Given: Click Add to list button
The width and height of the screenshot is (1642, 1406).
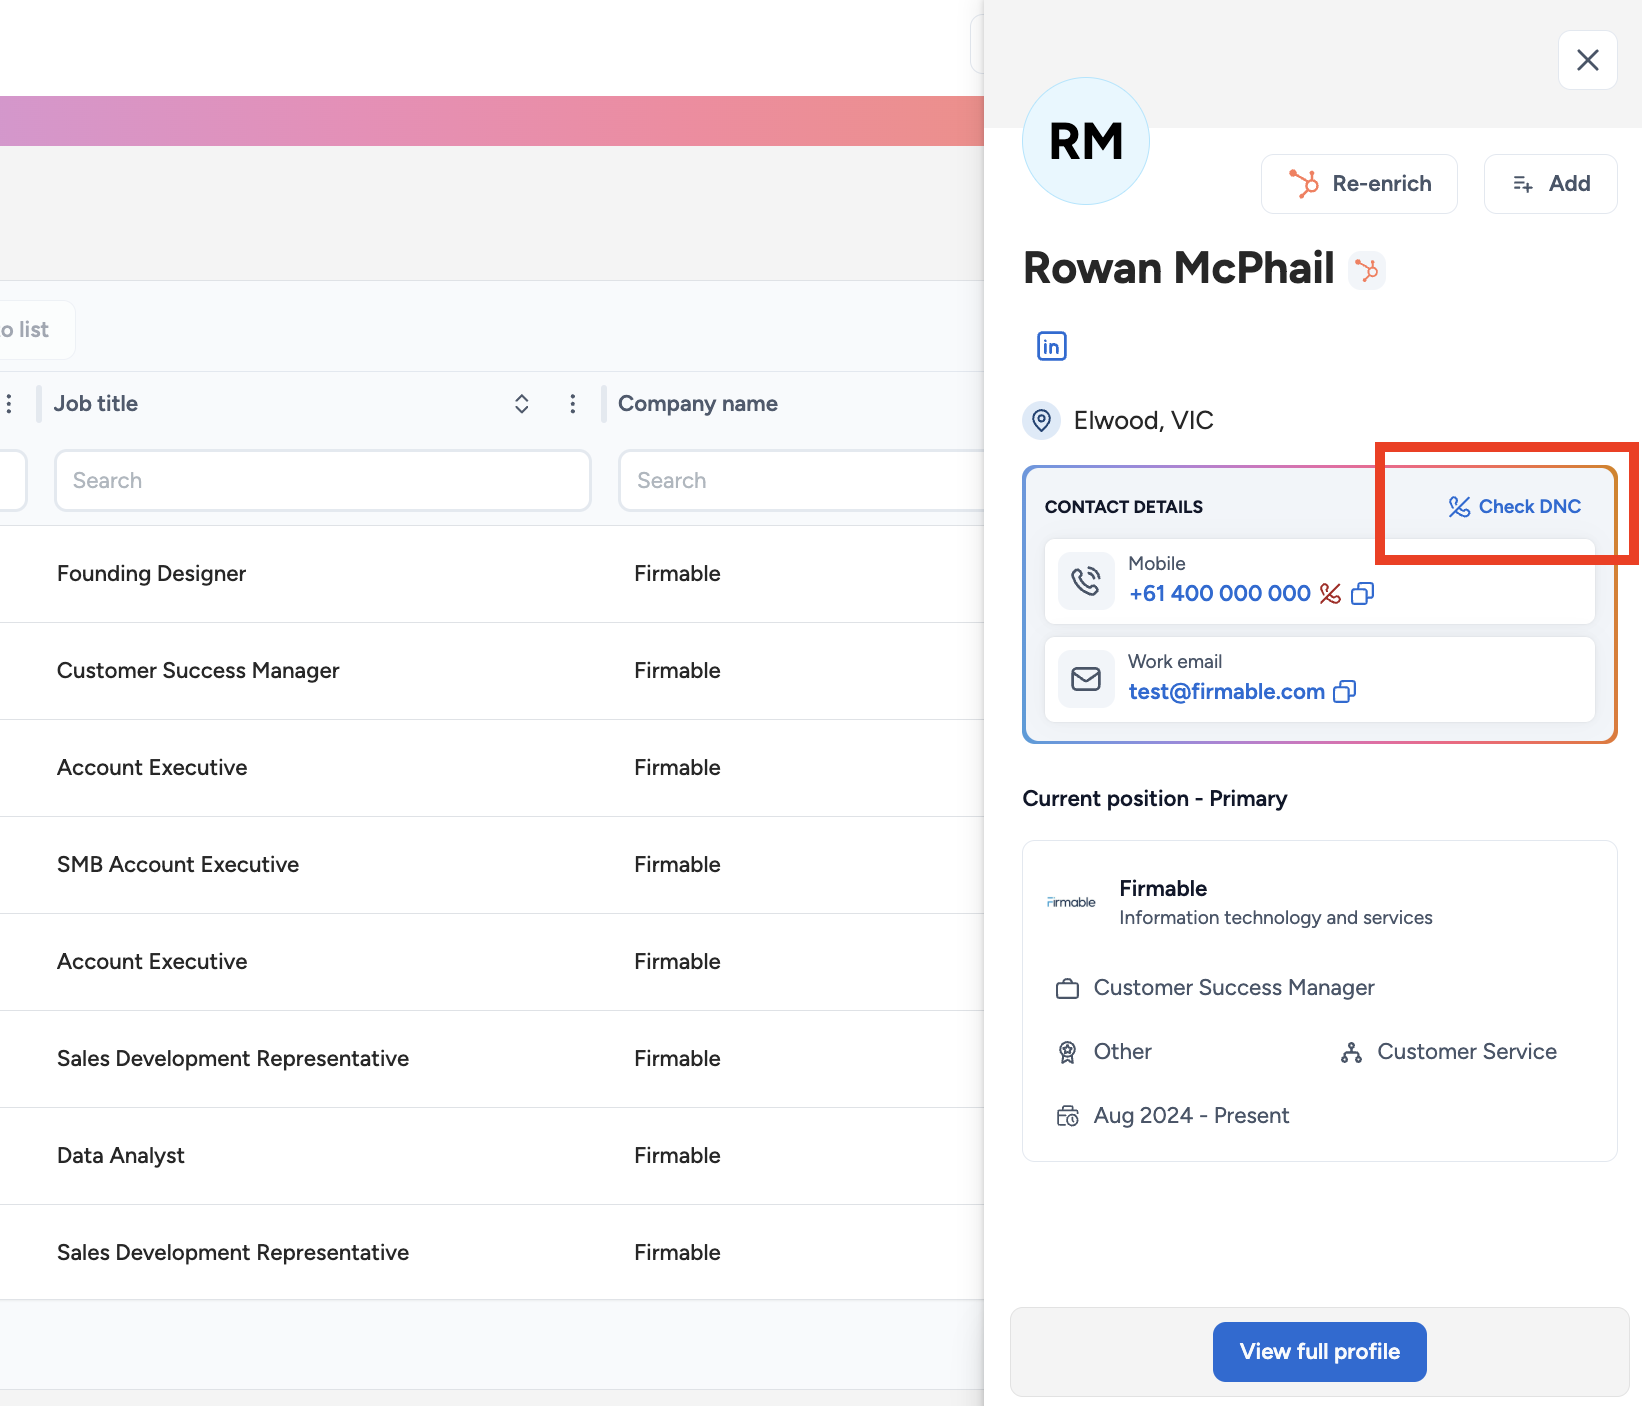Looking at the screenshot, I should (1550, 184).
